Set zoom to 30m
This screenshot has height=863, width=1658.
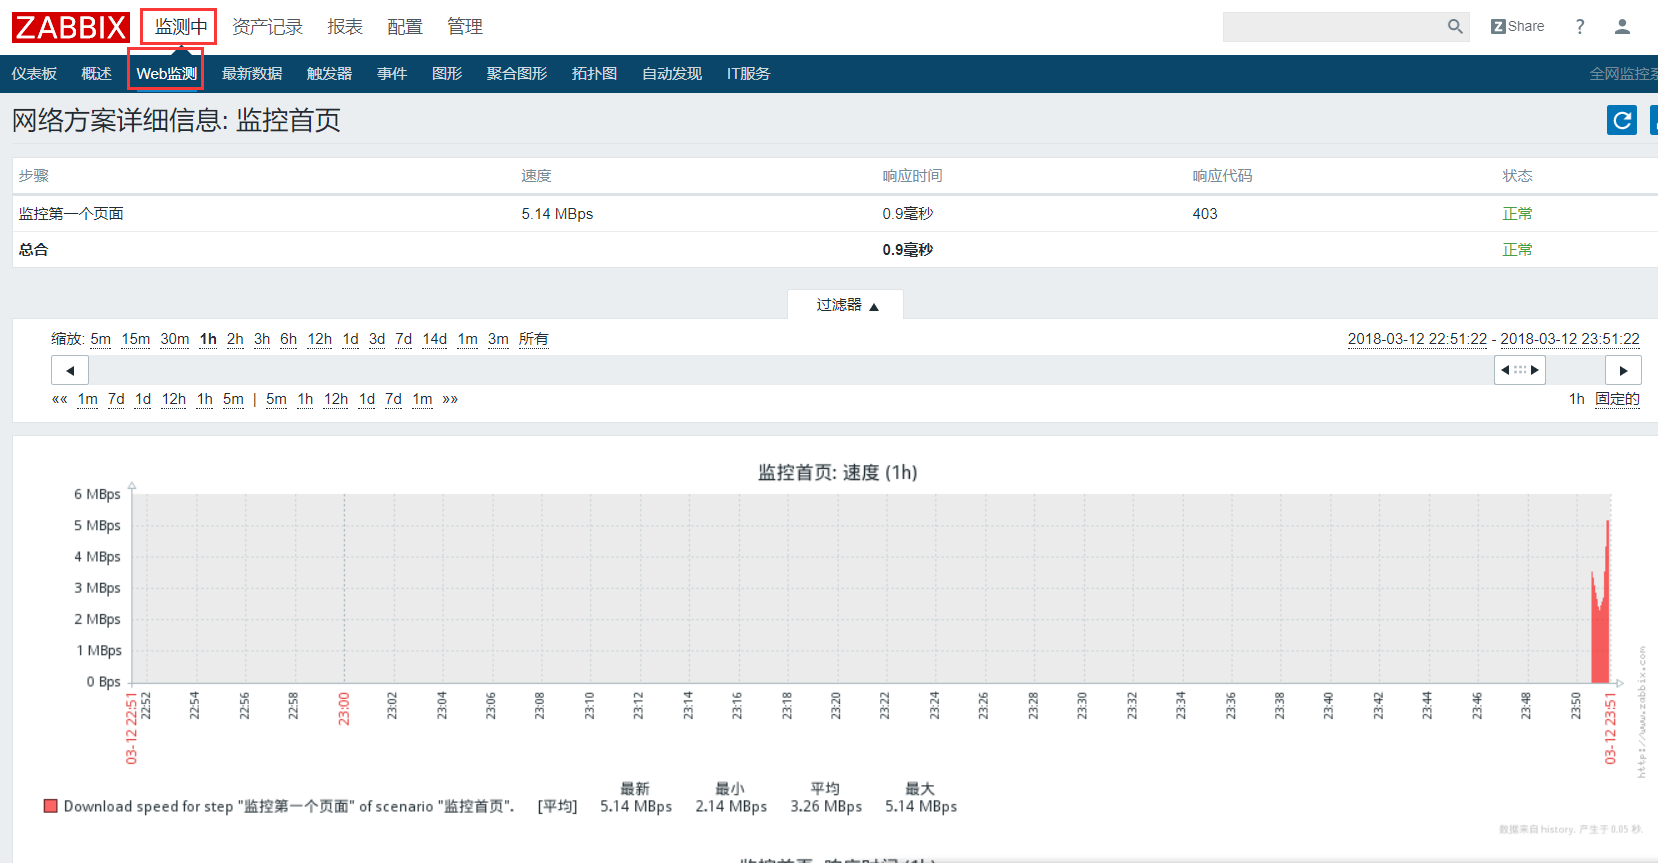[x=175, y=339]
